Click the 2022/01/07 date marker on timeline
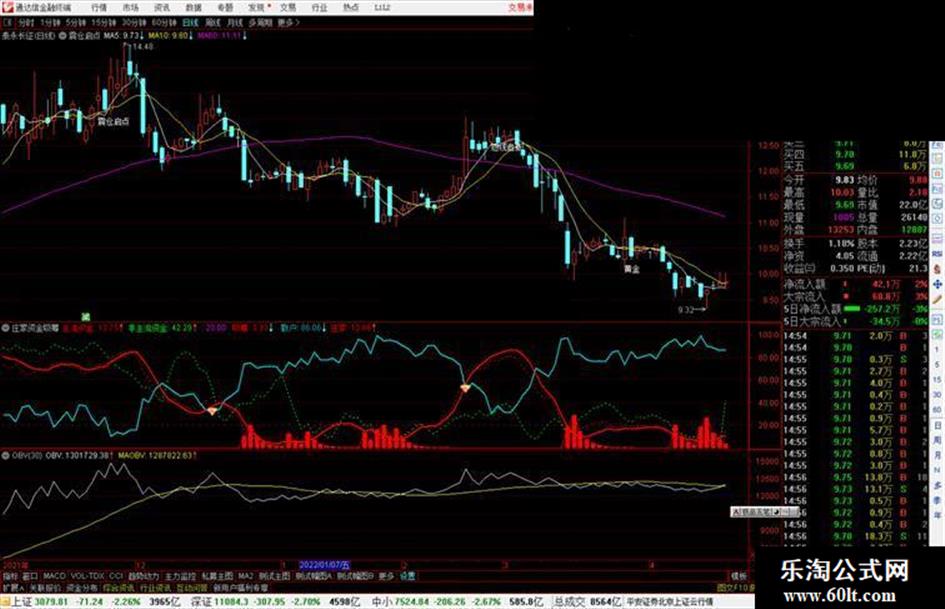Image resolution: width=945 pixels, height=609 pixels. click(x=324, y=565)
